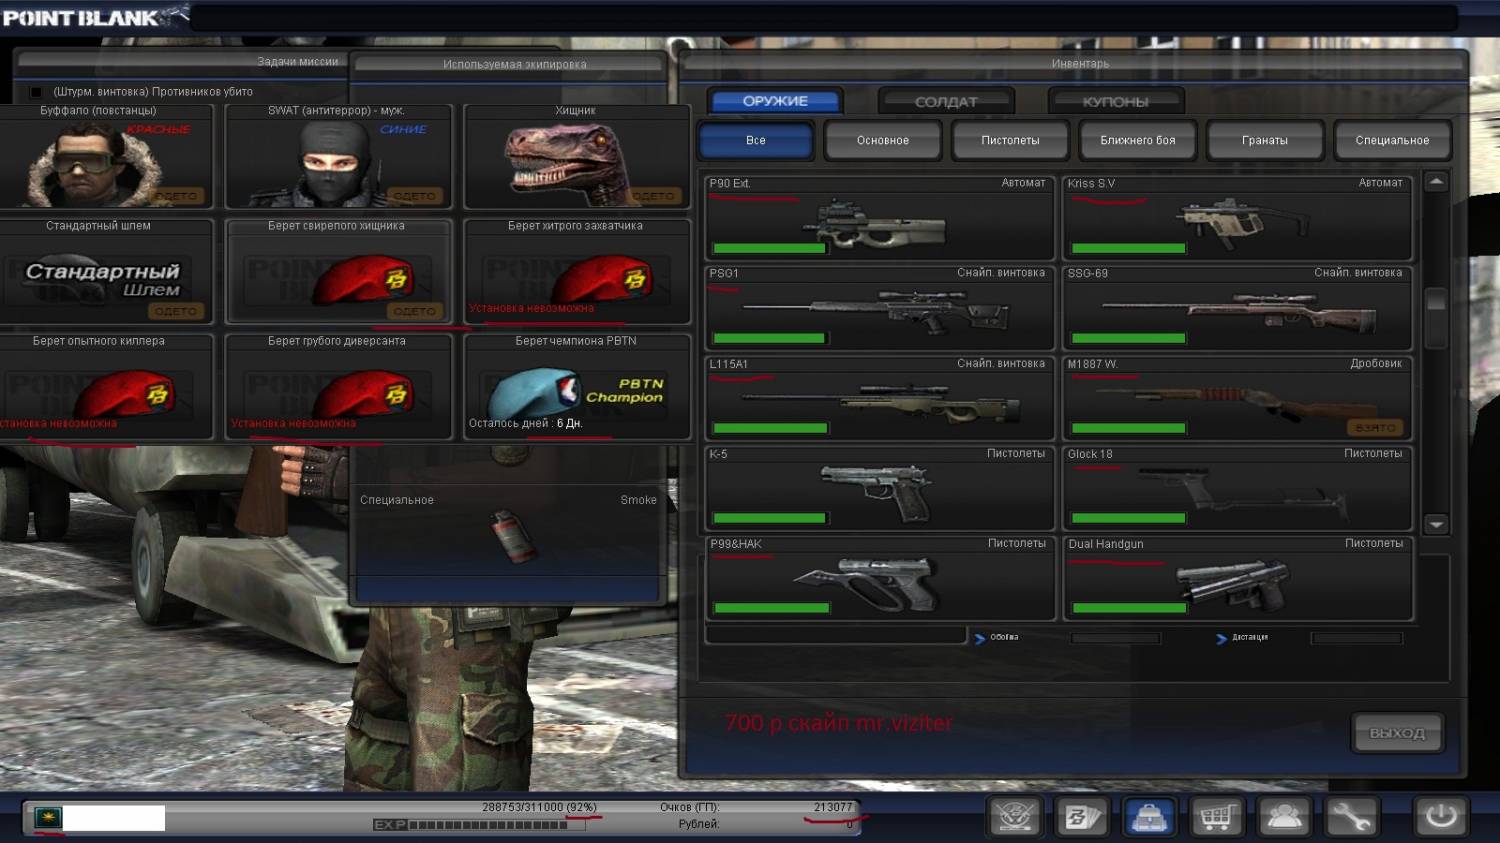Screen dimensions: 1500x843
Task: Select Берет хитрого захватчика beret
Action: coord(577,271)
